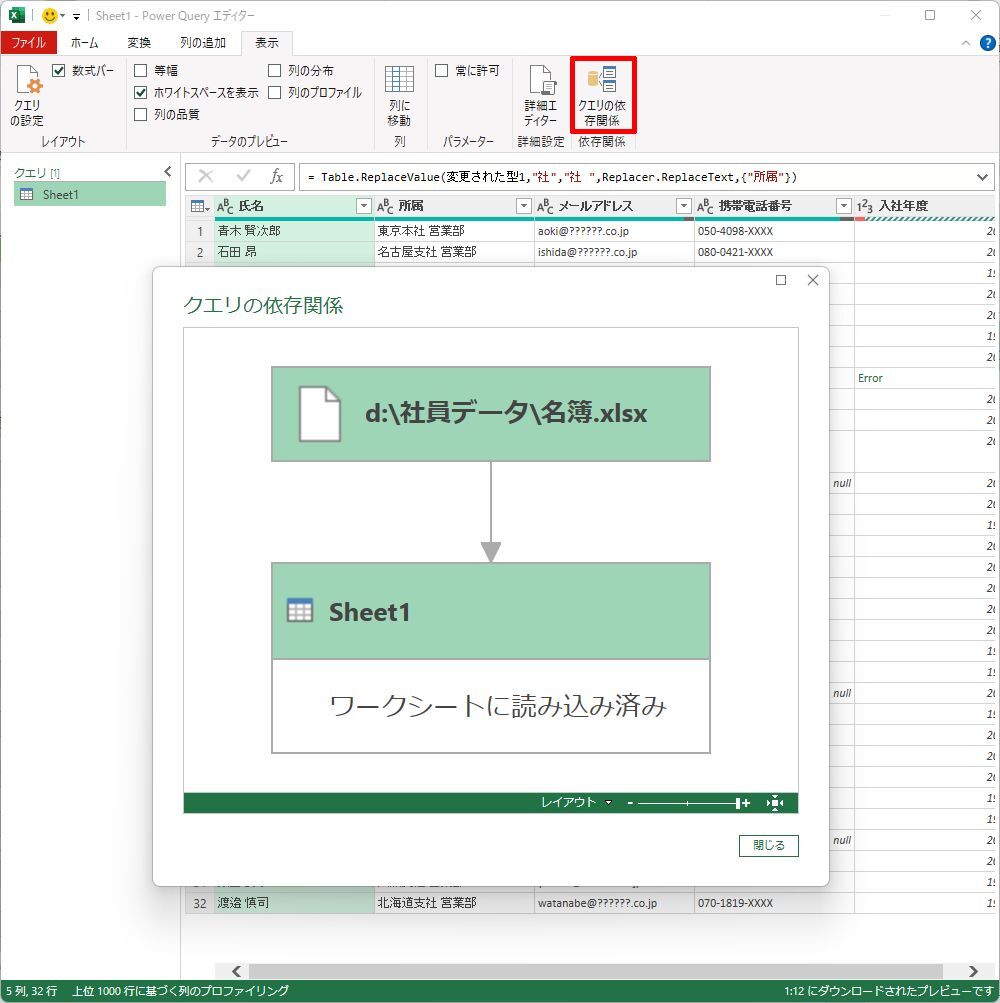The width and height of the screenshot is (1000, 1003).
Task: Enable the 等幅 checkbox
Action: click(x=141, y=71)
